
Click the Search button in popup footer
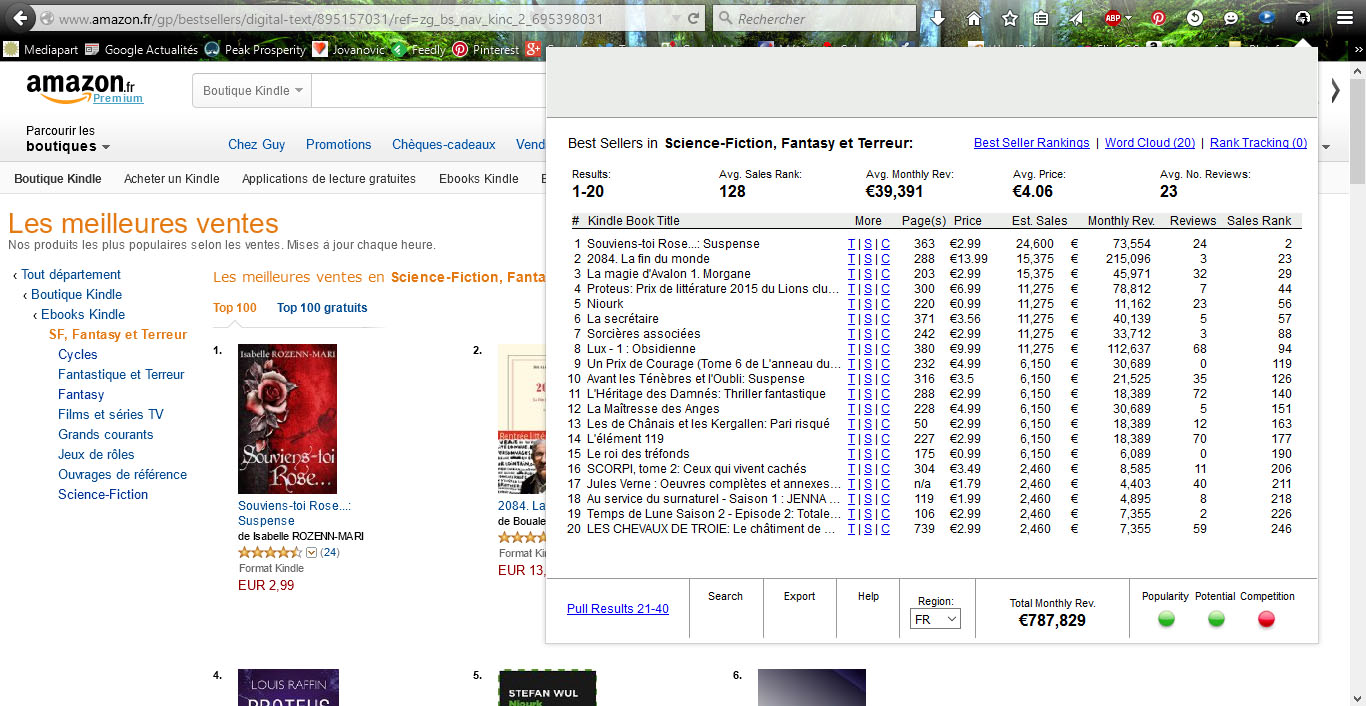coord(725,596)
